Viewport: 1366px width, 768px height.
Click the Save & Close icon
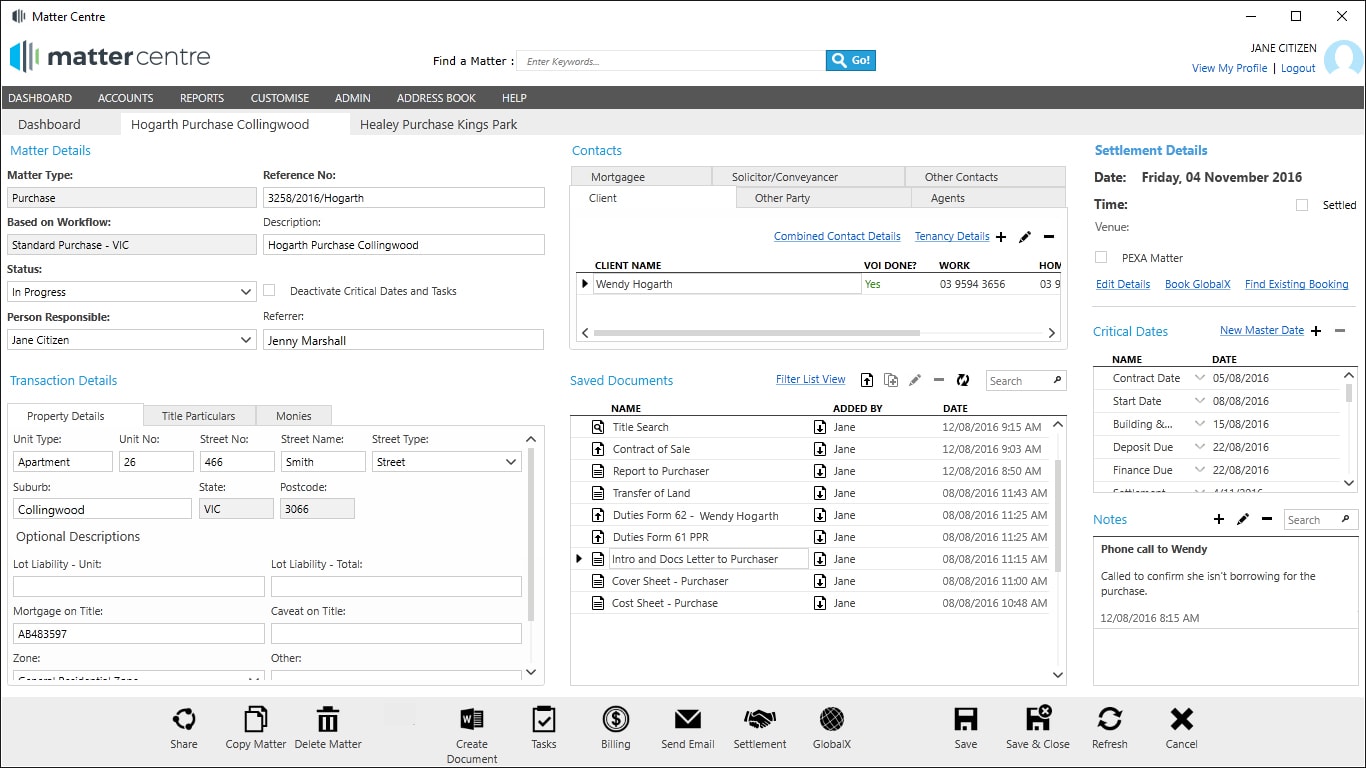coord(1038,719)
